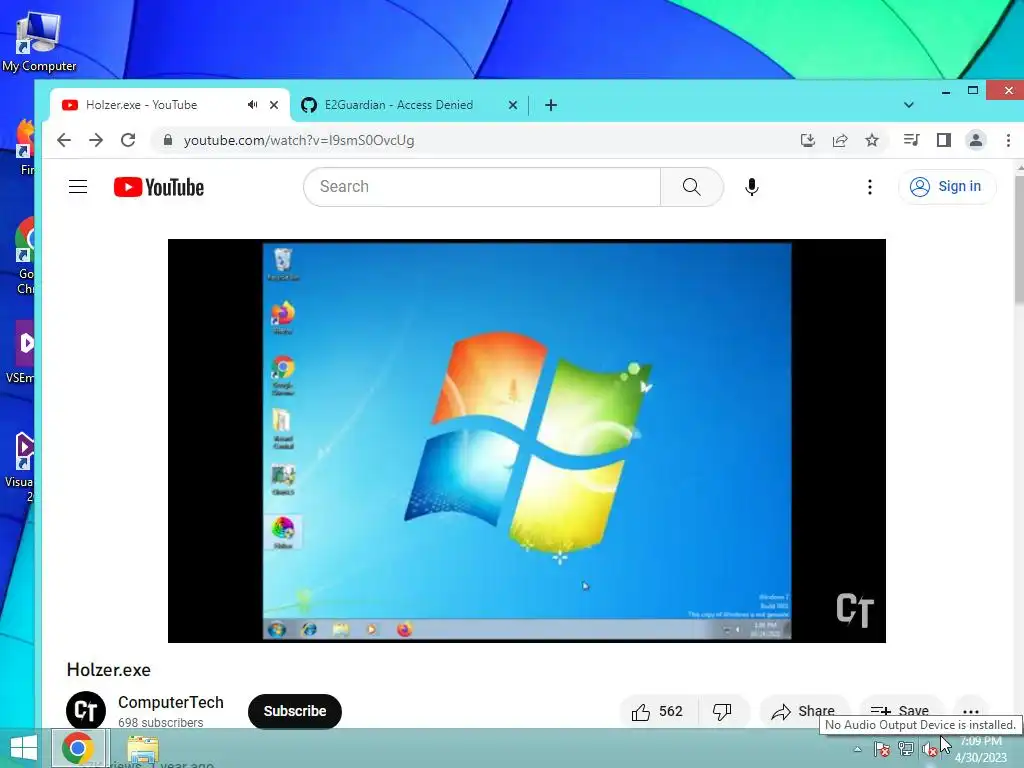
Task: Go to YouTube home via logo
Action: pyautogui.click(x=159, y=187)
